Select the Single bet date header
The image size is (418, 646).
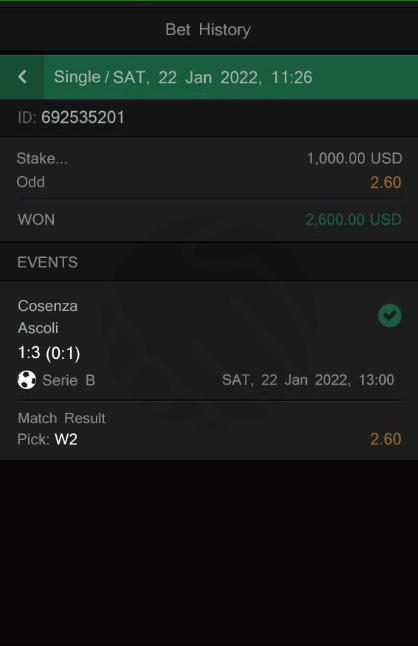click(183, 77)
